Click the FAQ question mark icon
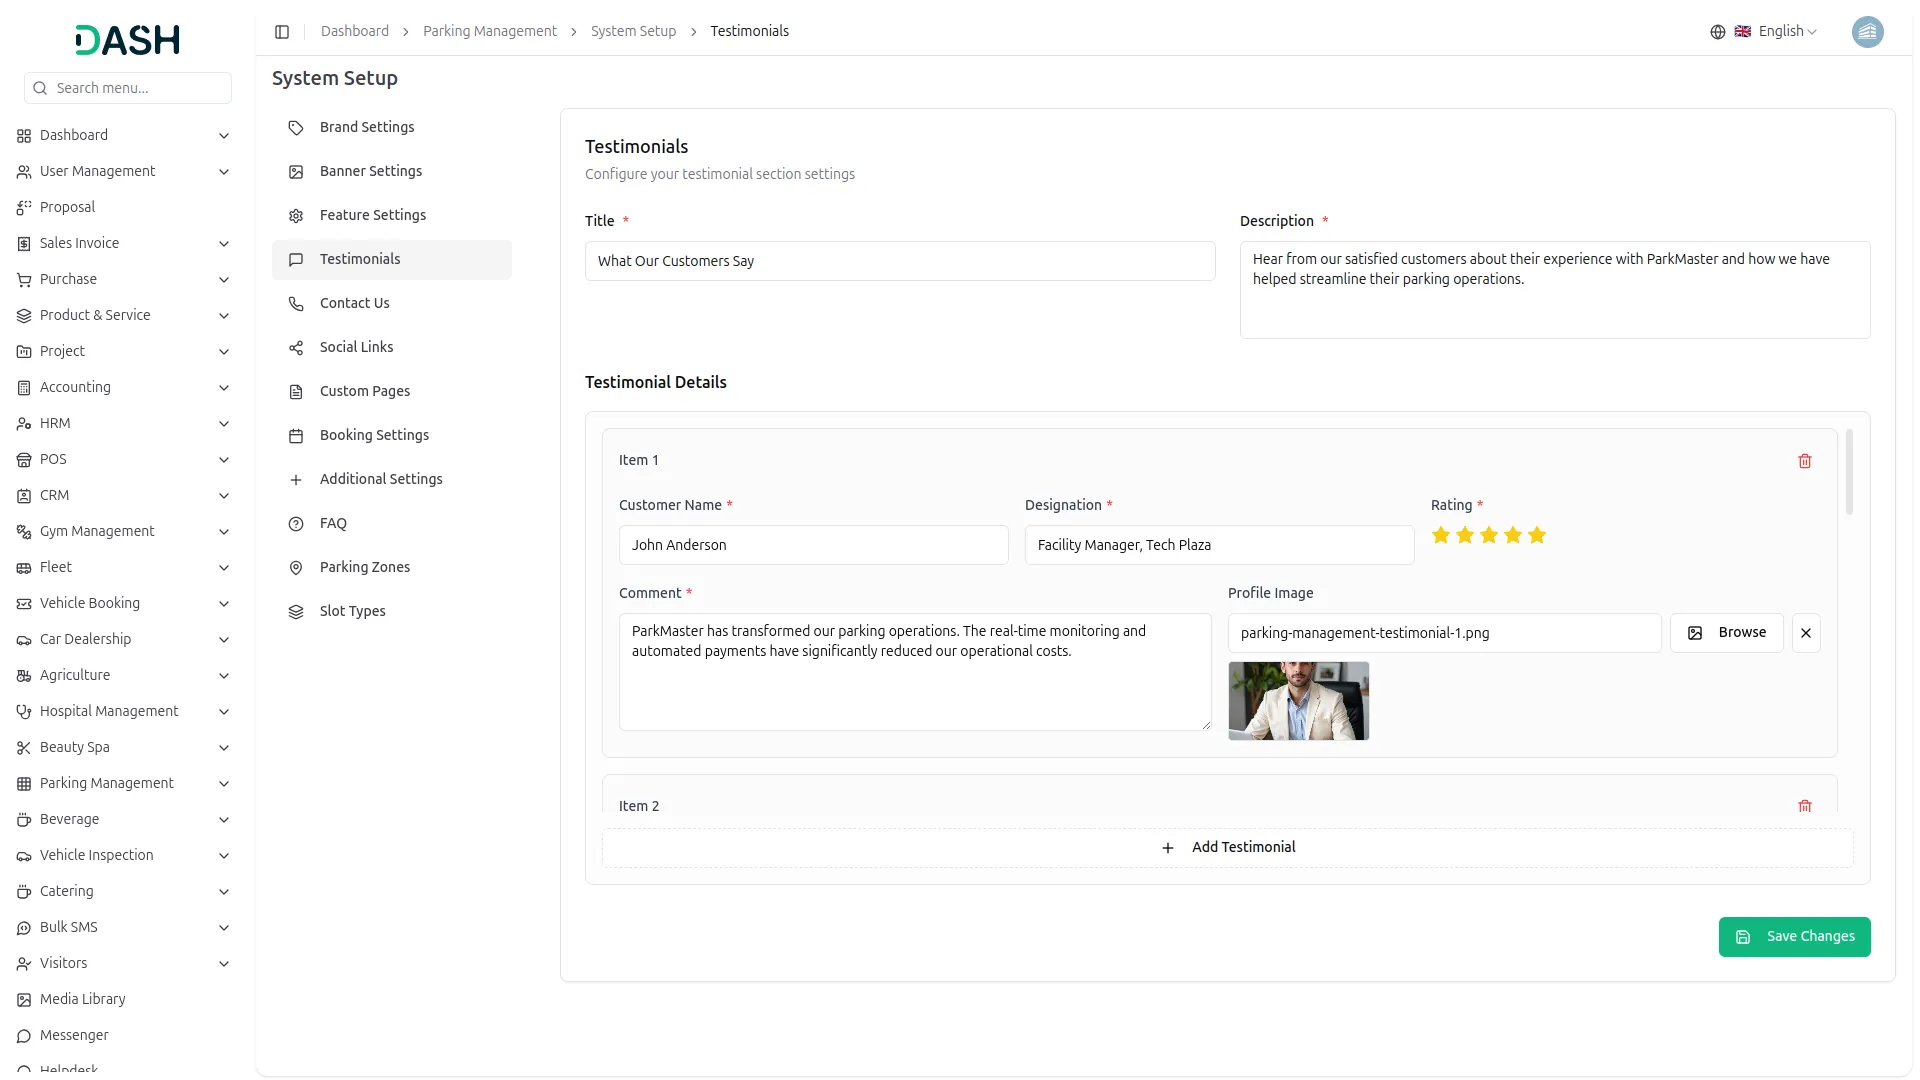1920x1080 pixels. [296, 524]
